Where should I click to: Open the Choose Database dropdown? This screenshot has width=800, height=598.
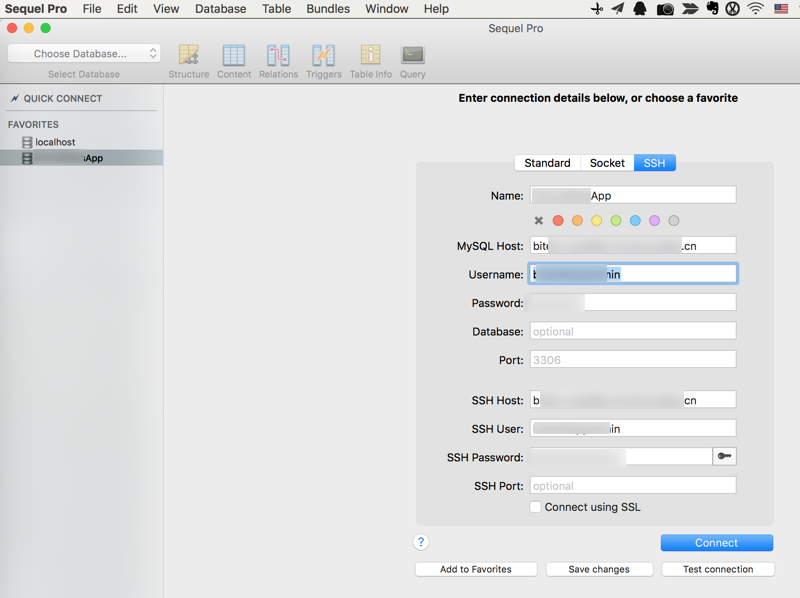click(x=84, y=54)
